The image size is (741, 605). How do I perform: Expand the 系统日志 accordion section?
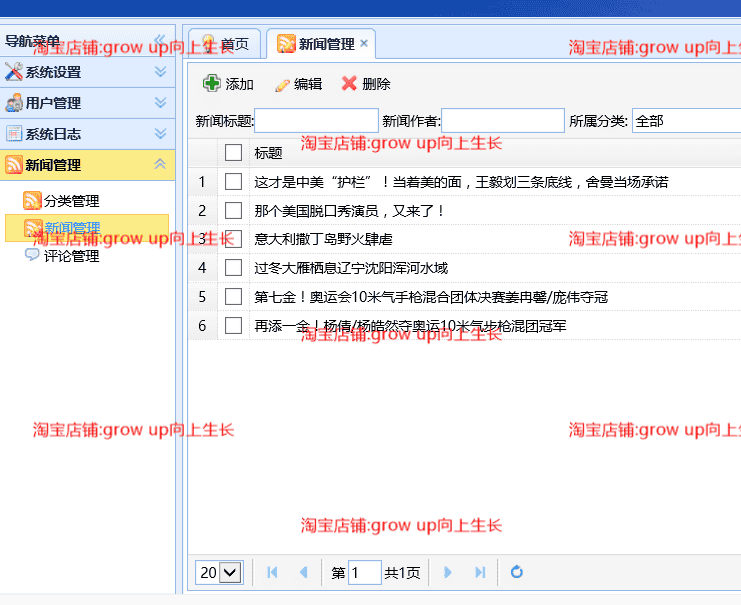pyautogui.click(x=160, y=134)
